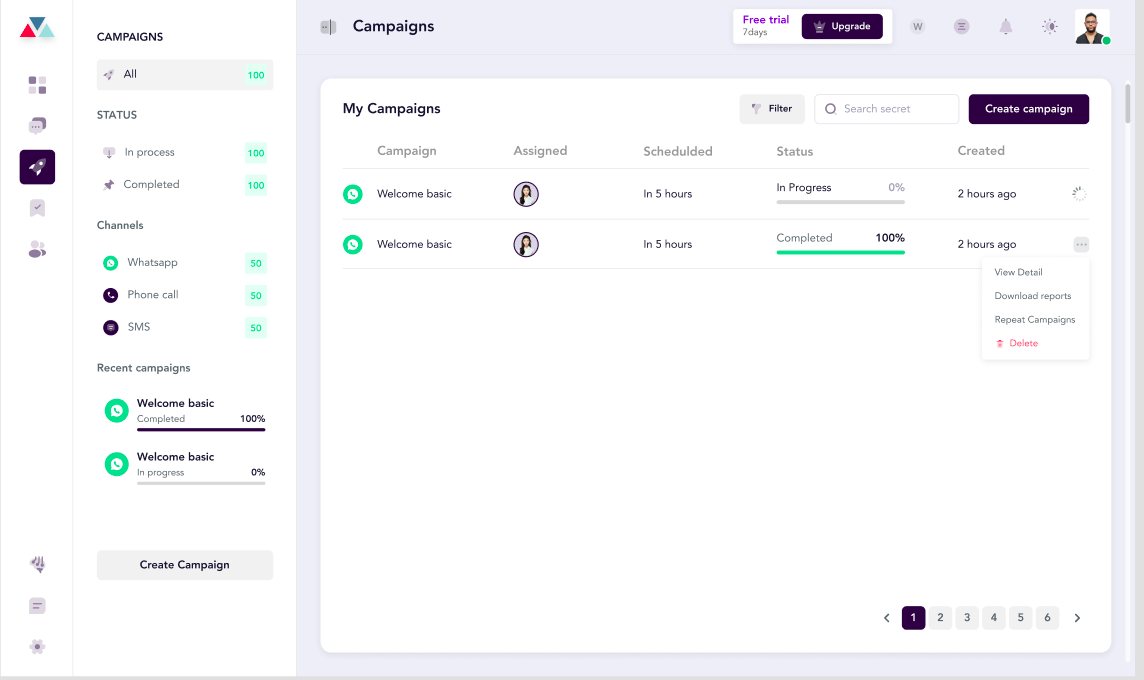Click the In Progress 0% progress bar
This screenshot has height=680, width=1144.
pyautogui.click(x=840, y=202)
